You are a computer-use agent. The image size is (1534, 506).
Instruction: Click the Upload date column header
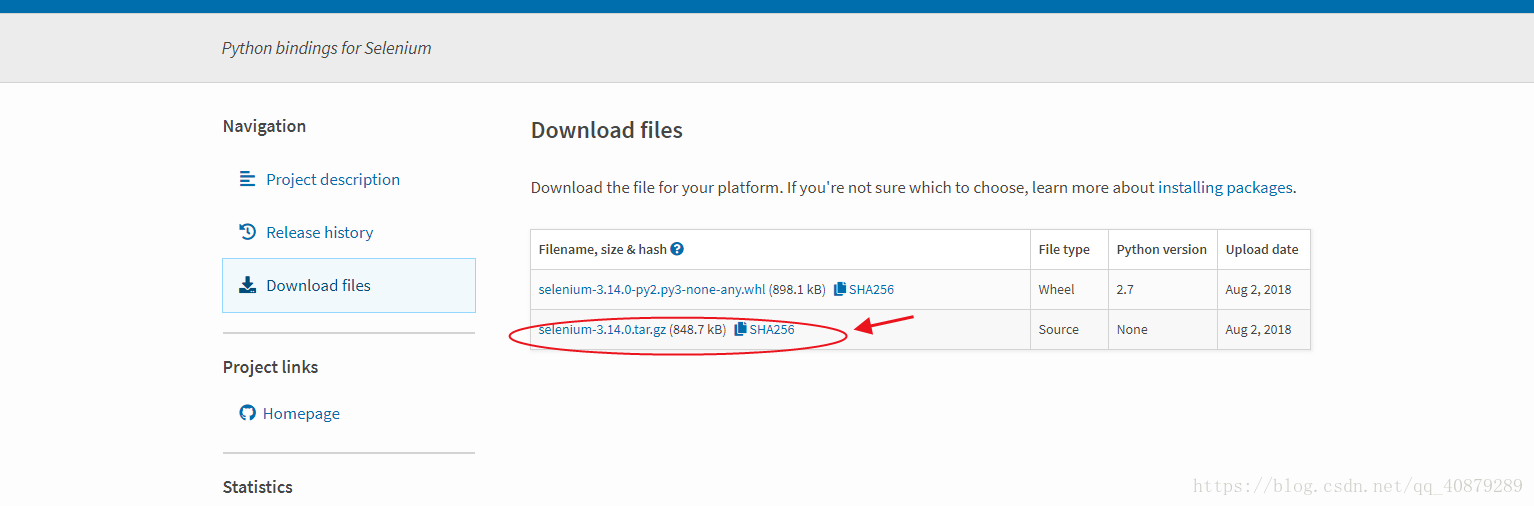point(1262,250)
